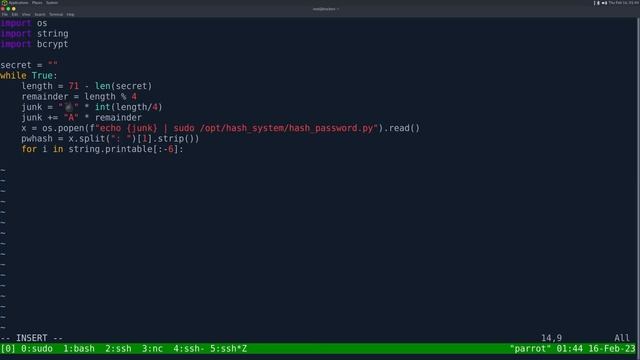Click 'len(secret)' in the length line
Screen dimensions: 640x360
click(x=123, y=86)
